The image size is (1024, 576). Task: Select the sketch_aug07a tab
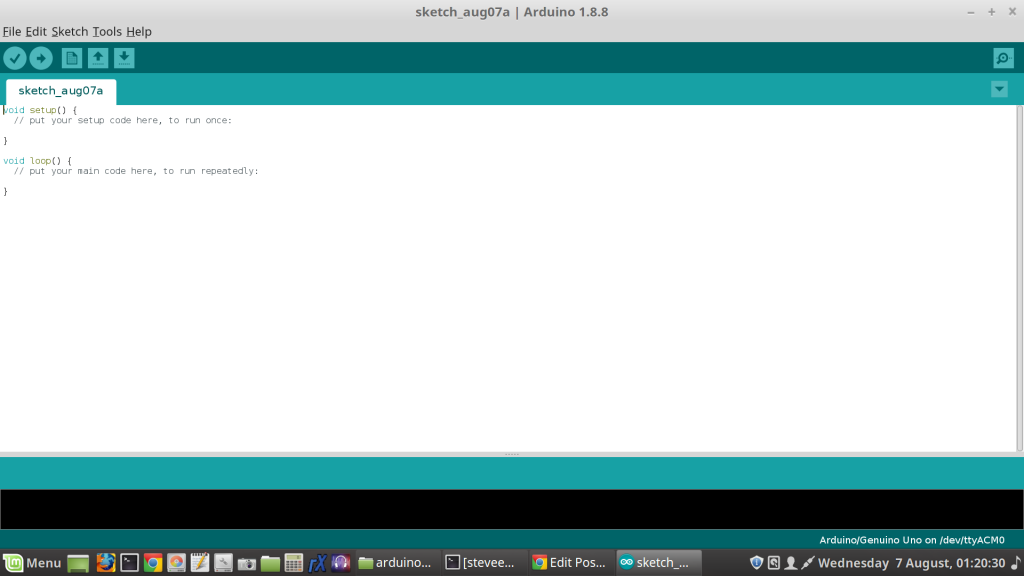(61, 91)
